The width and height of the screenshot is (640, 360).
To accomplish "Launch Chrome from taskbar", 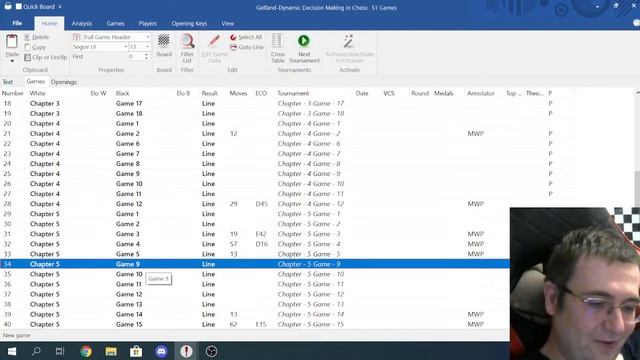I will click(x=86, y=351).
